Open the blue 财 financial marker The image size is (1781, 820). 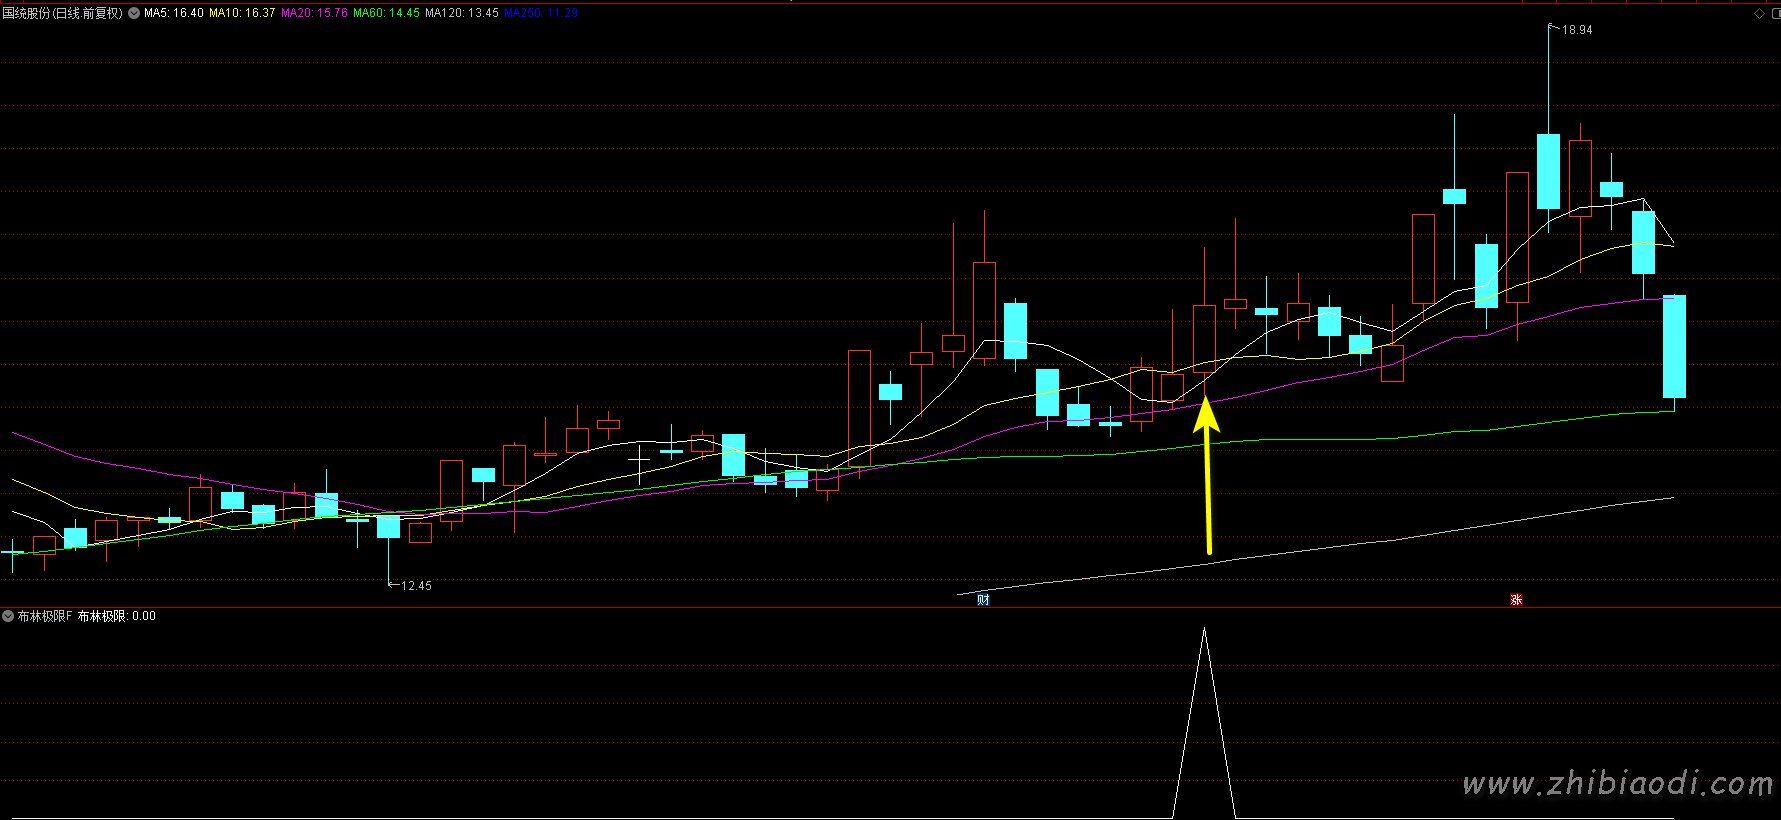click(x=983, y=600)
